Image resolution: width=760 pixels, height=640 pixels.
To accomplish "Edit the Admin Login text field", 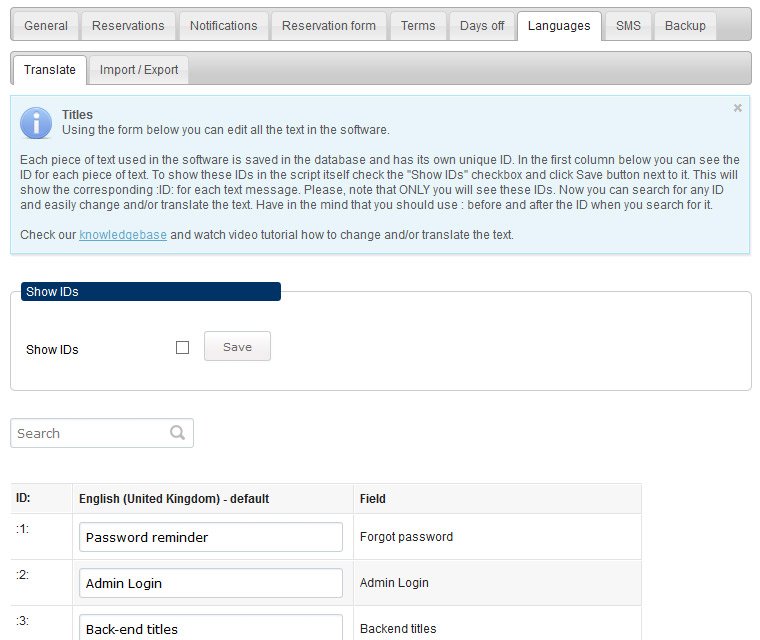I will pyautogui.click(x=211, y=583).
